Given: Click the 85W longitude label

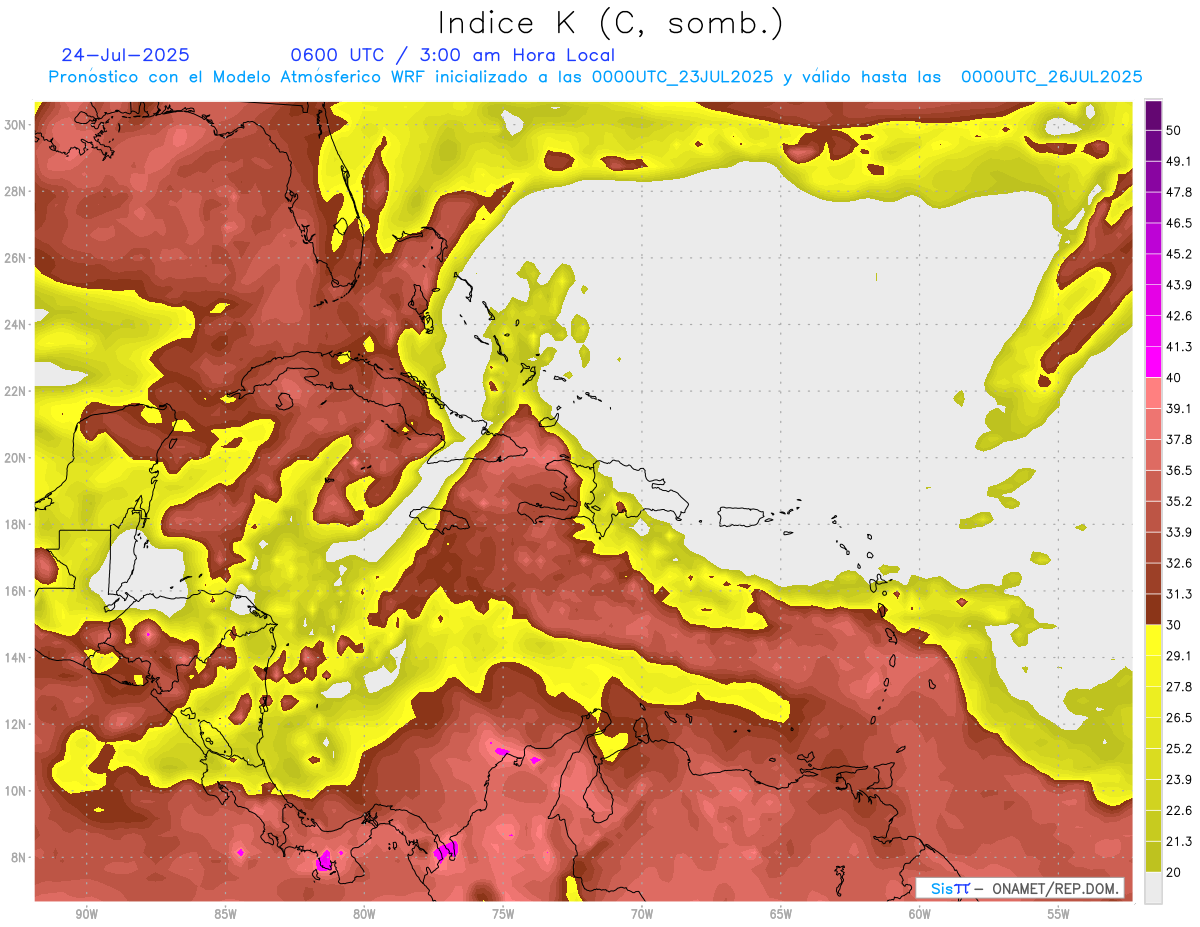Looking at the screenshot, I should tap(225, 915).
